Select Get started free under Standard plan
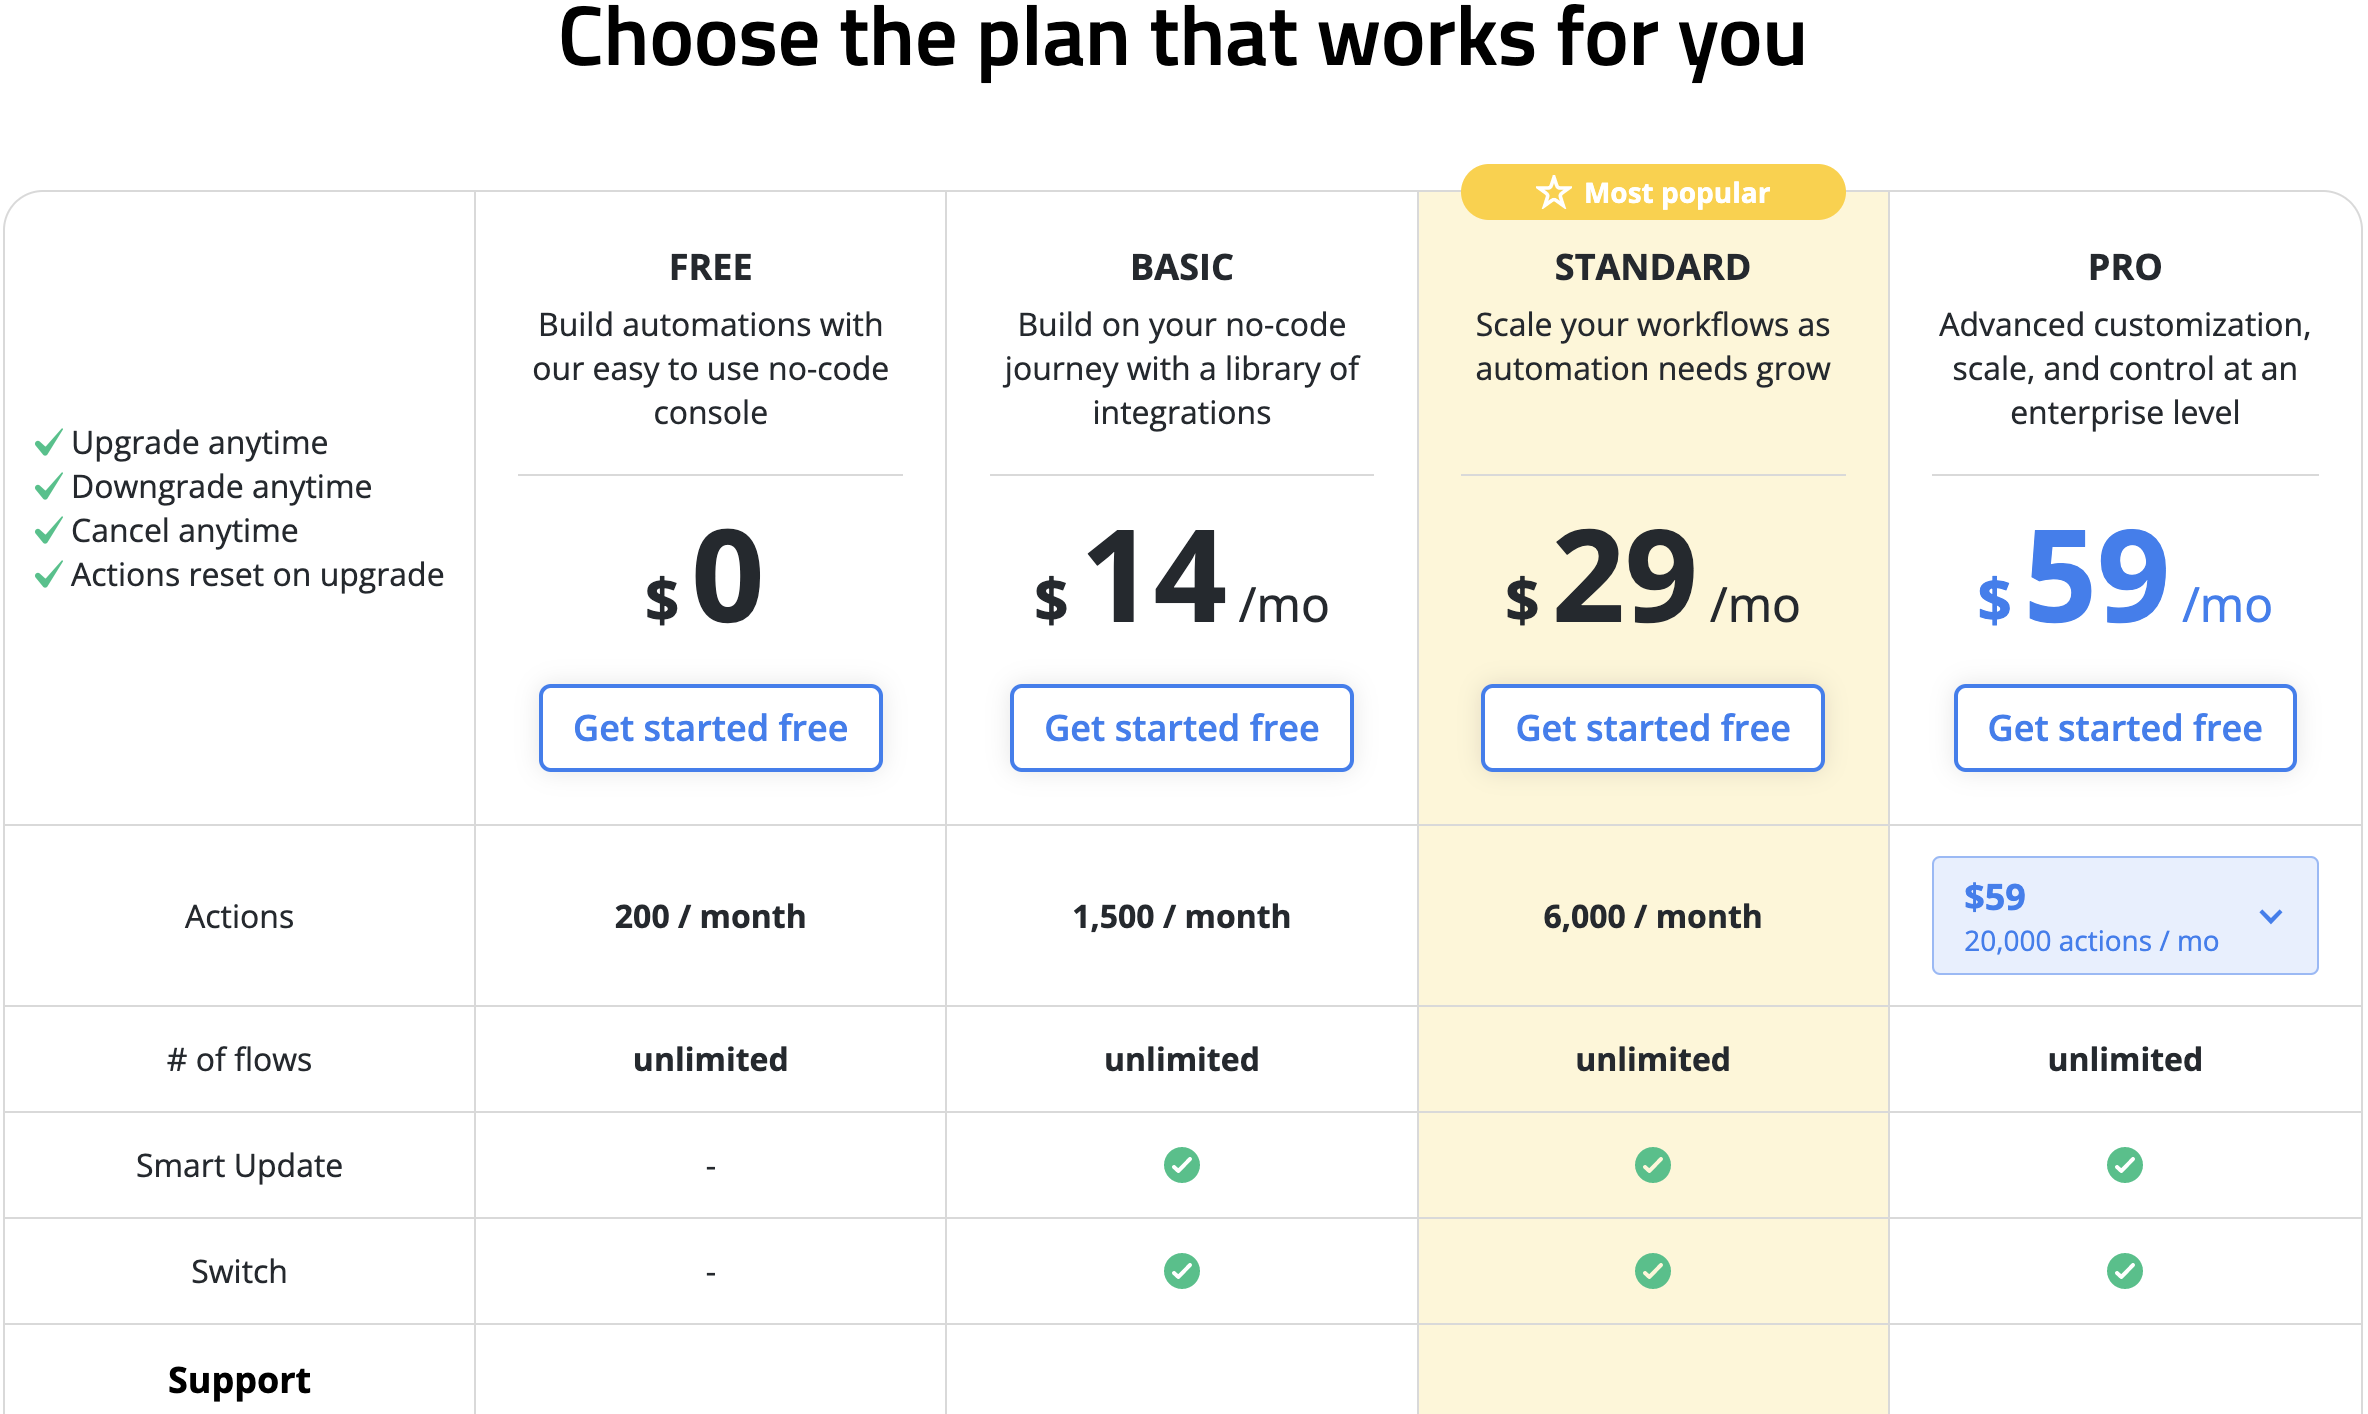Screen dimensions: 2368x1414 pos(1652,727)
